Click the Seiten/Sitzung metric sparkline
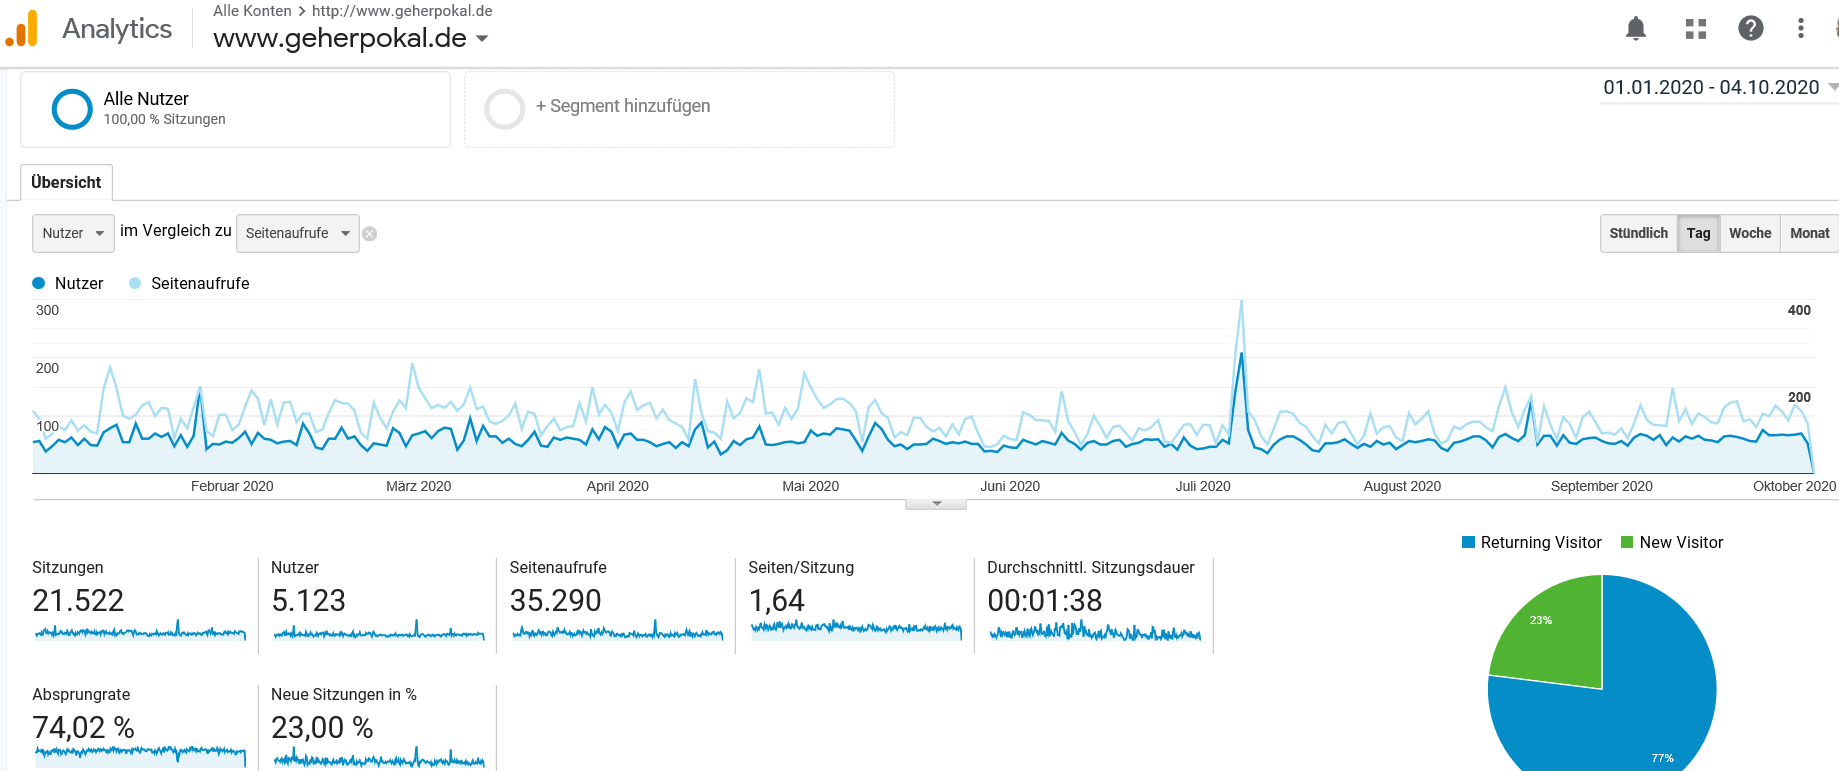 click(x=856, y=630)
